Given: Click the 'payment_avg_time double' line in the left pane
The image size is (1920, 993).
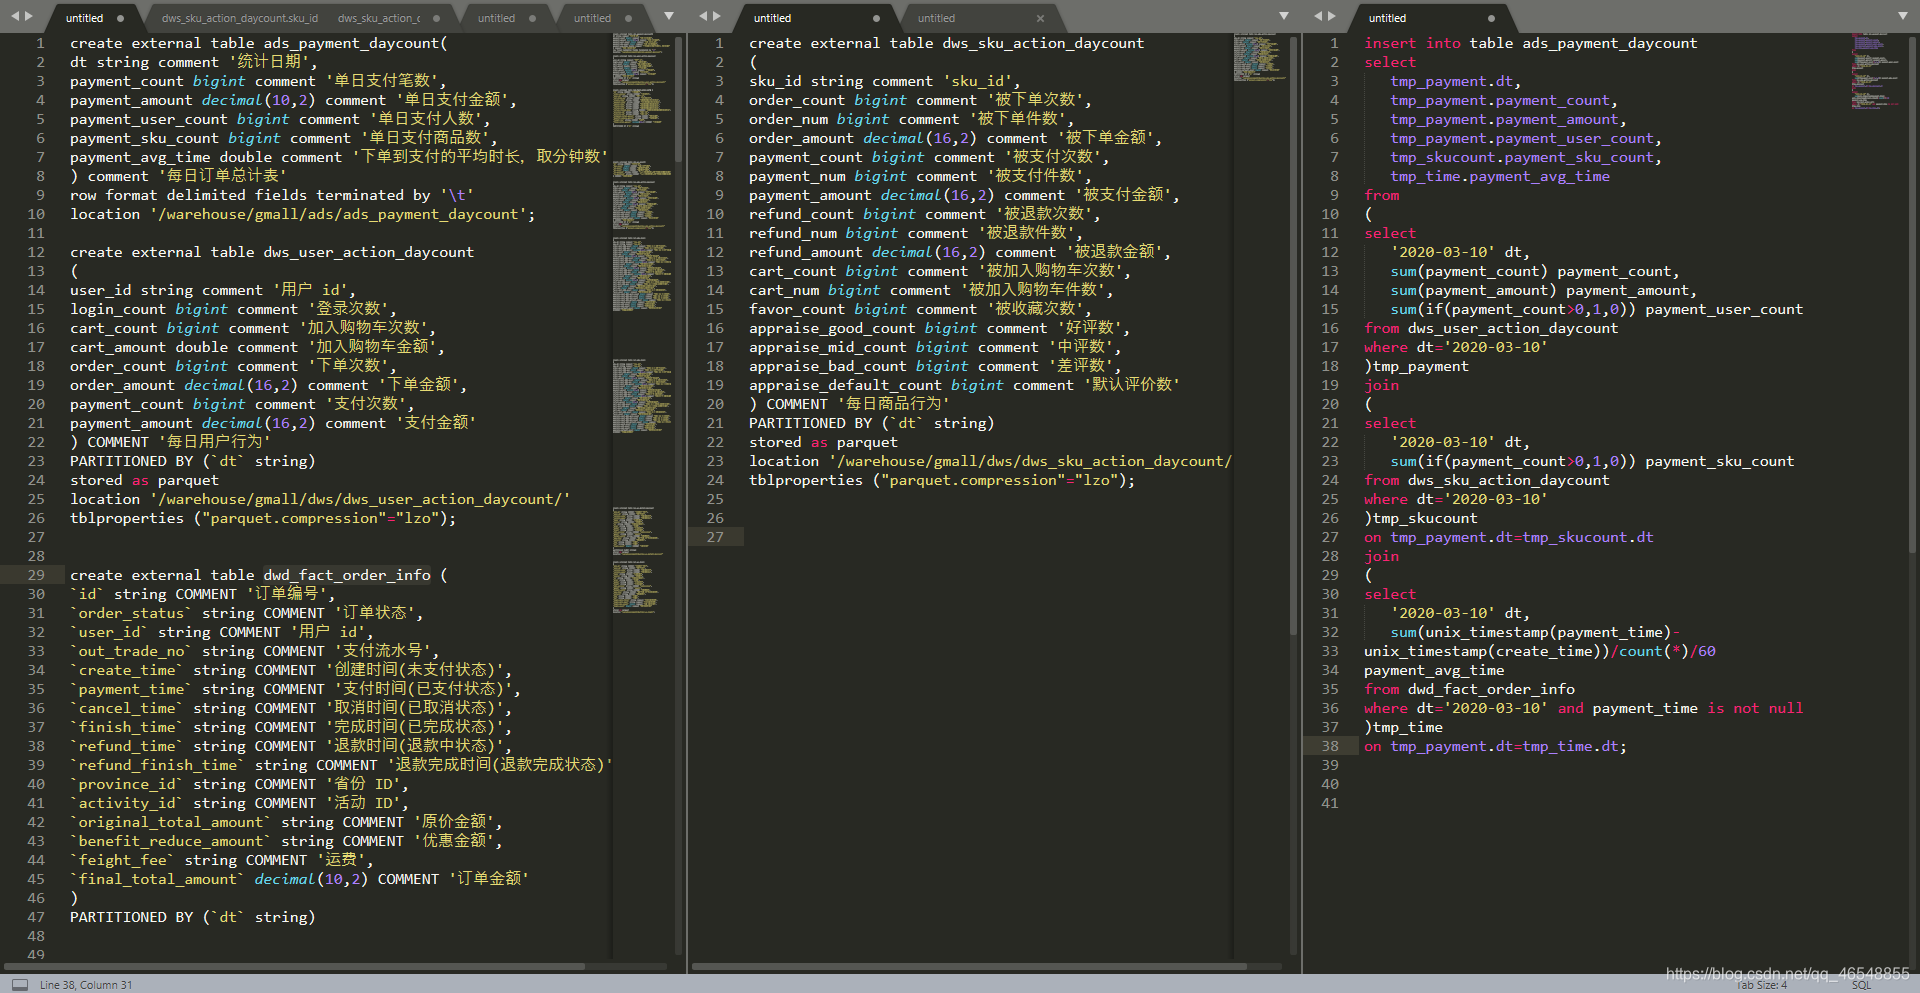Looking at the screenshot, I should (x=339, y=157).
